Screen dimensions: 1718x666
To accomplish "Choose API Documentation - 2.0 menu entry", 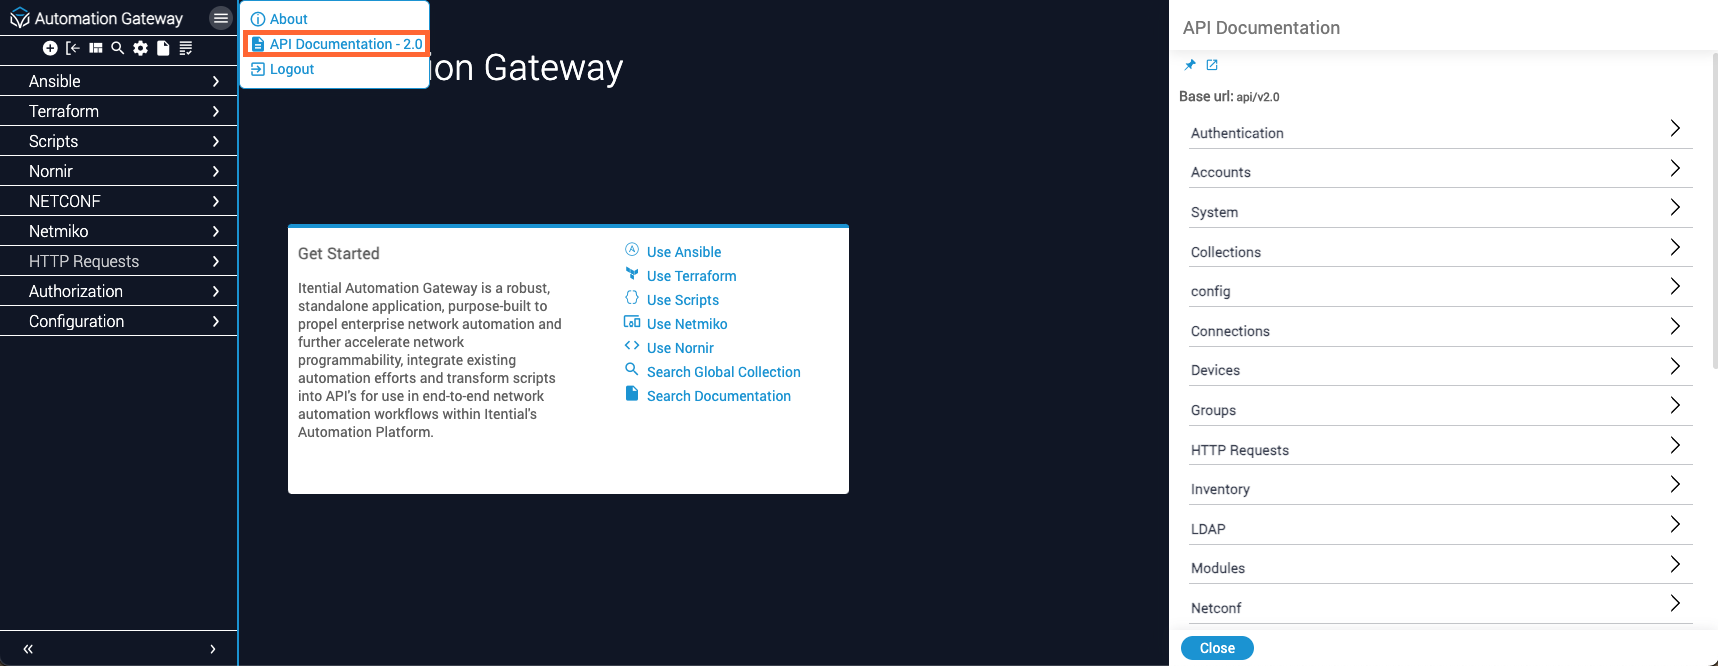I will tap(336, 44).
